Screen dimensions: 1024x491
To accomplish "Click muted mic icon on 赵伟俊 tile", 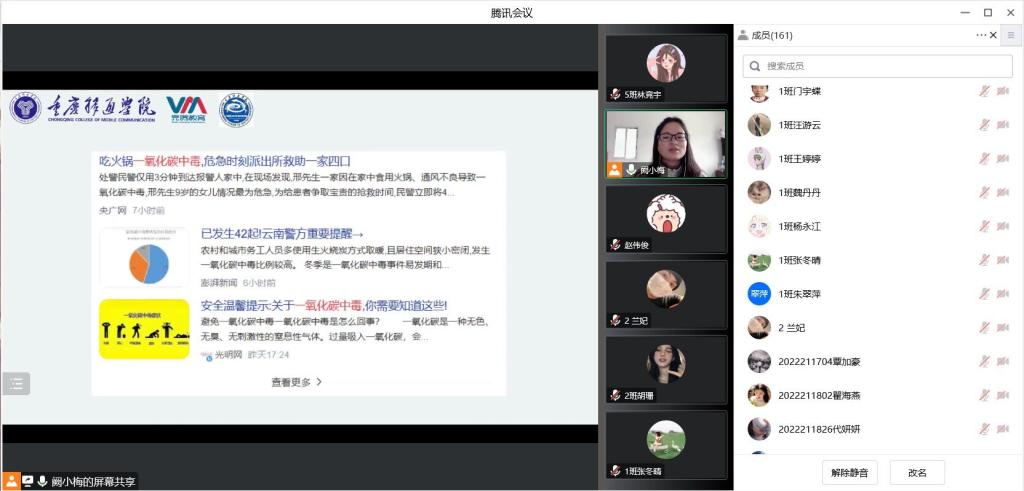I will coord(615,245).
